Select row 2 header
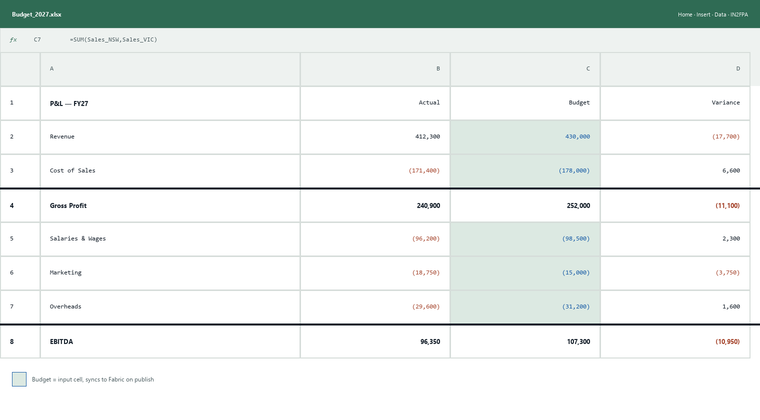 pyautogui.click(x=20, y=137)
